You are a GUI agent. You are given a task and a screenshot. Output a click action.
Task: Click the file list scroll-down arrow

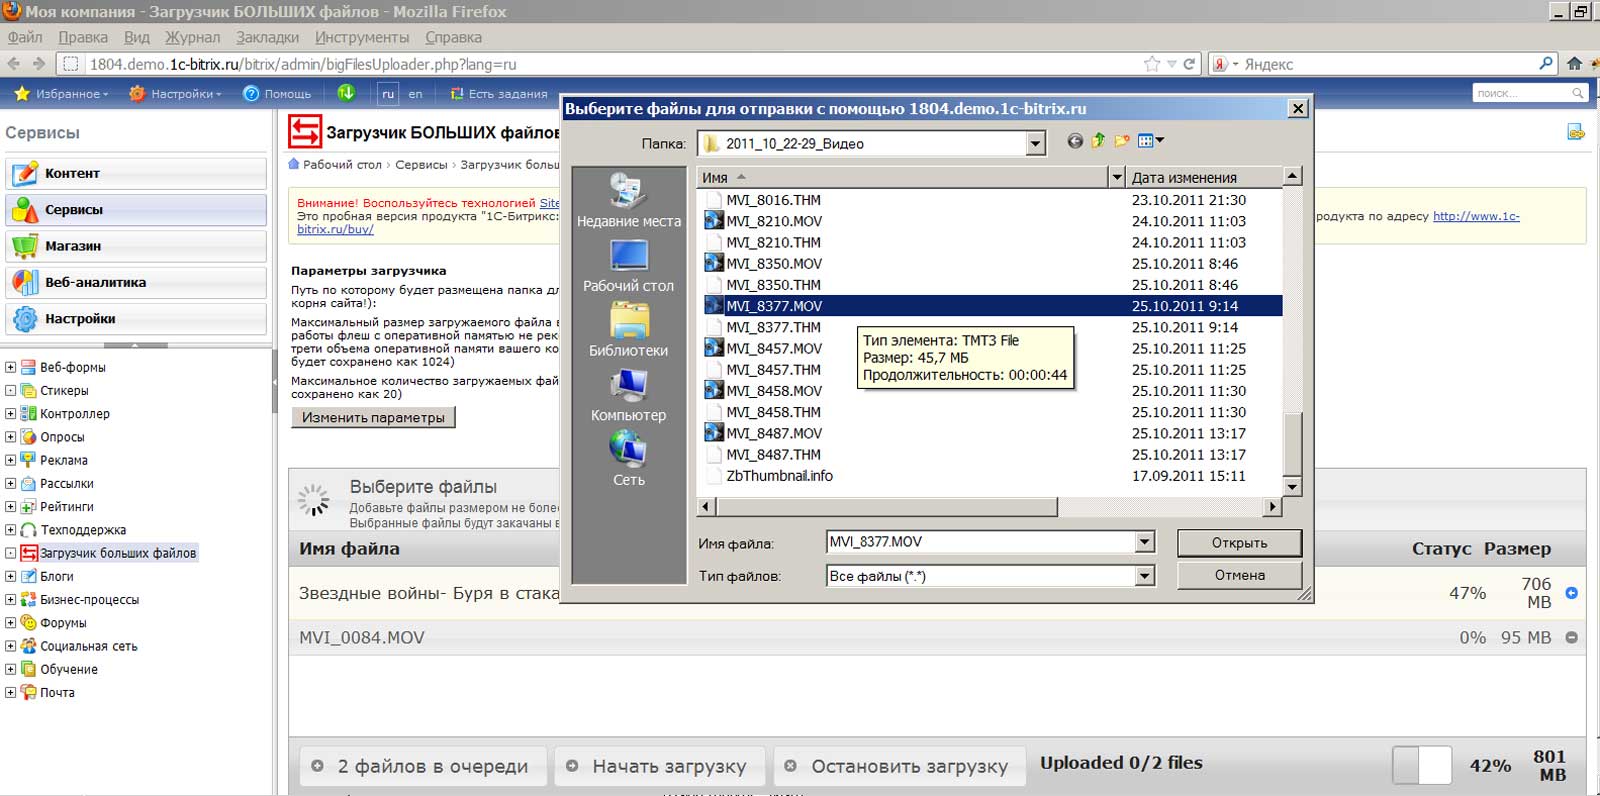click(1291, 487)
